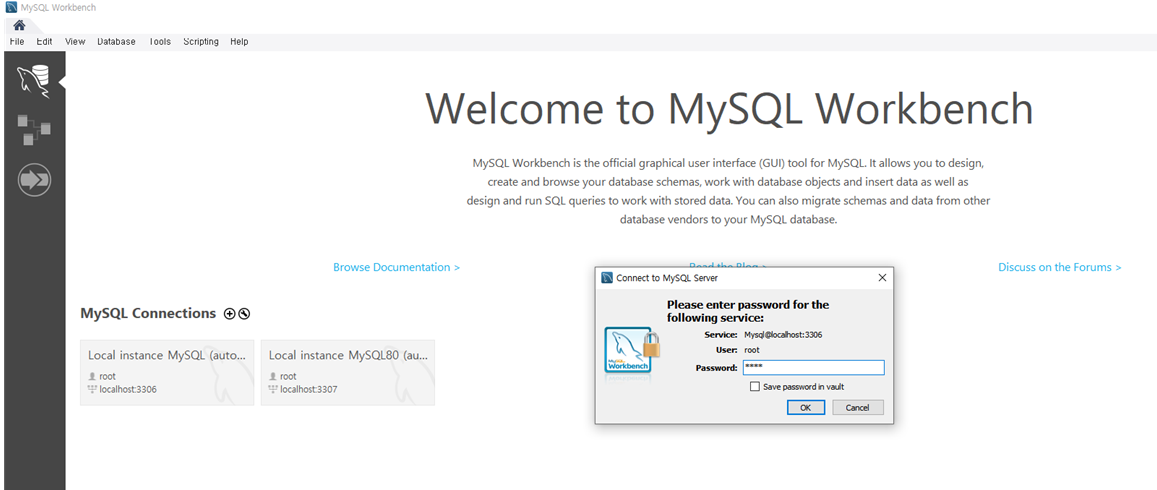Confirm the password with OK button
This screenshot has height=490, width=1157.
[x=806, y=407]
